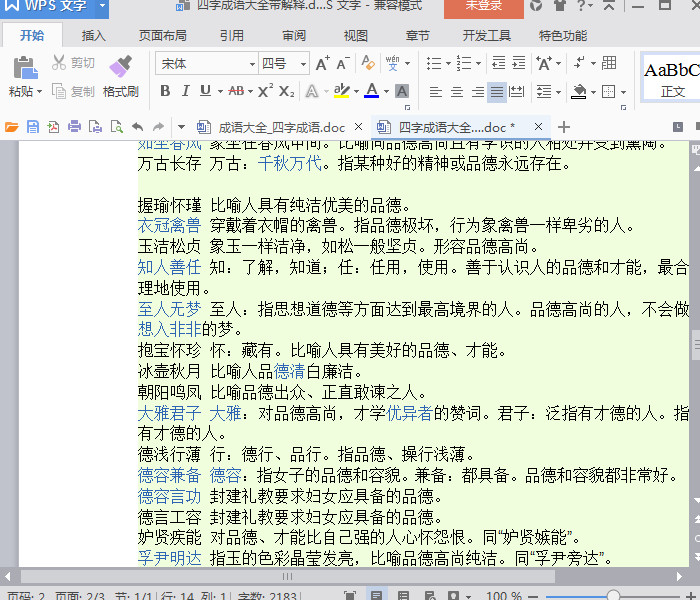Follow the 德容兼备 hyperlink
700x600 pixels.
[169, 475]
